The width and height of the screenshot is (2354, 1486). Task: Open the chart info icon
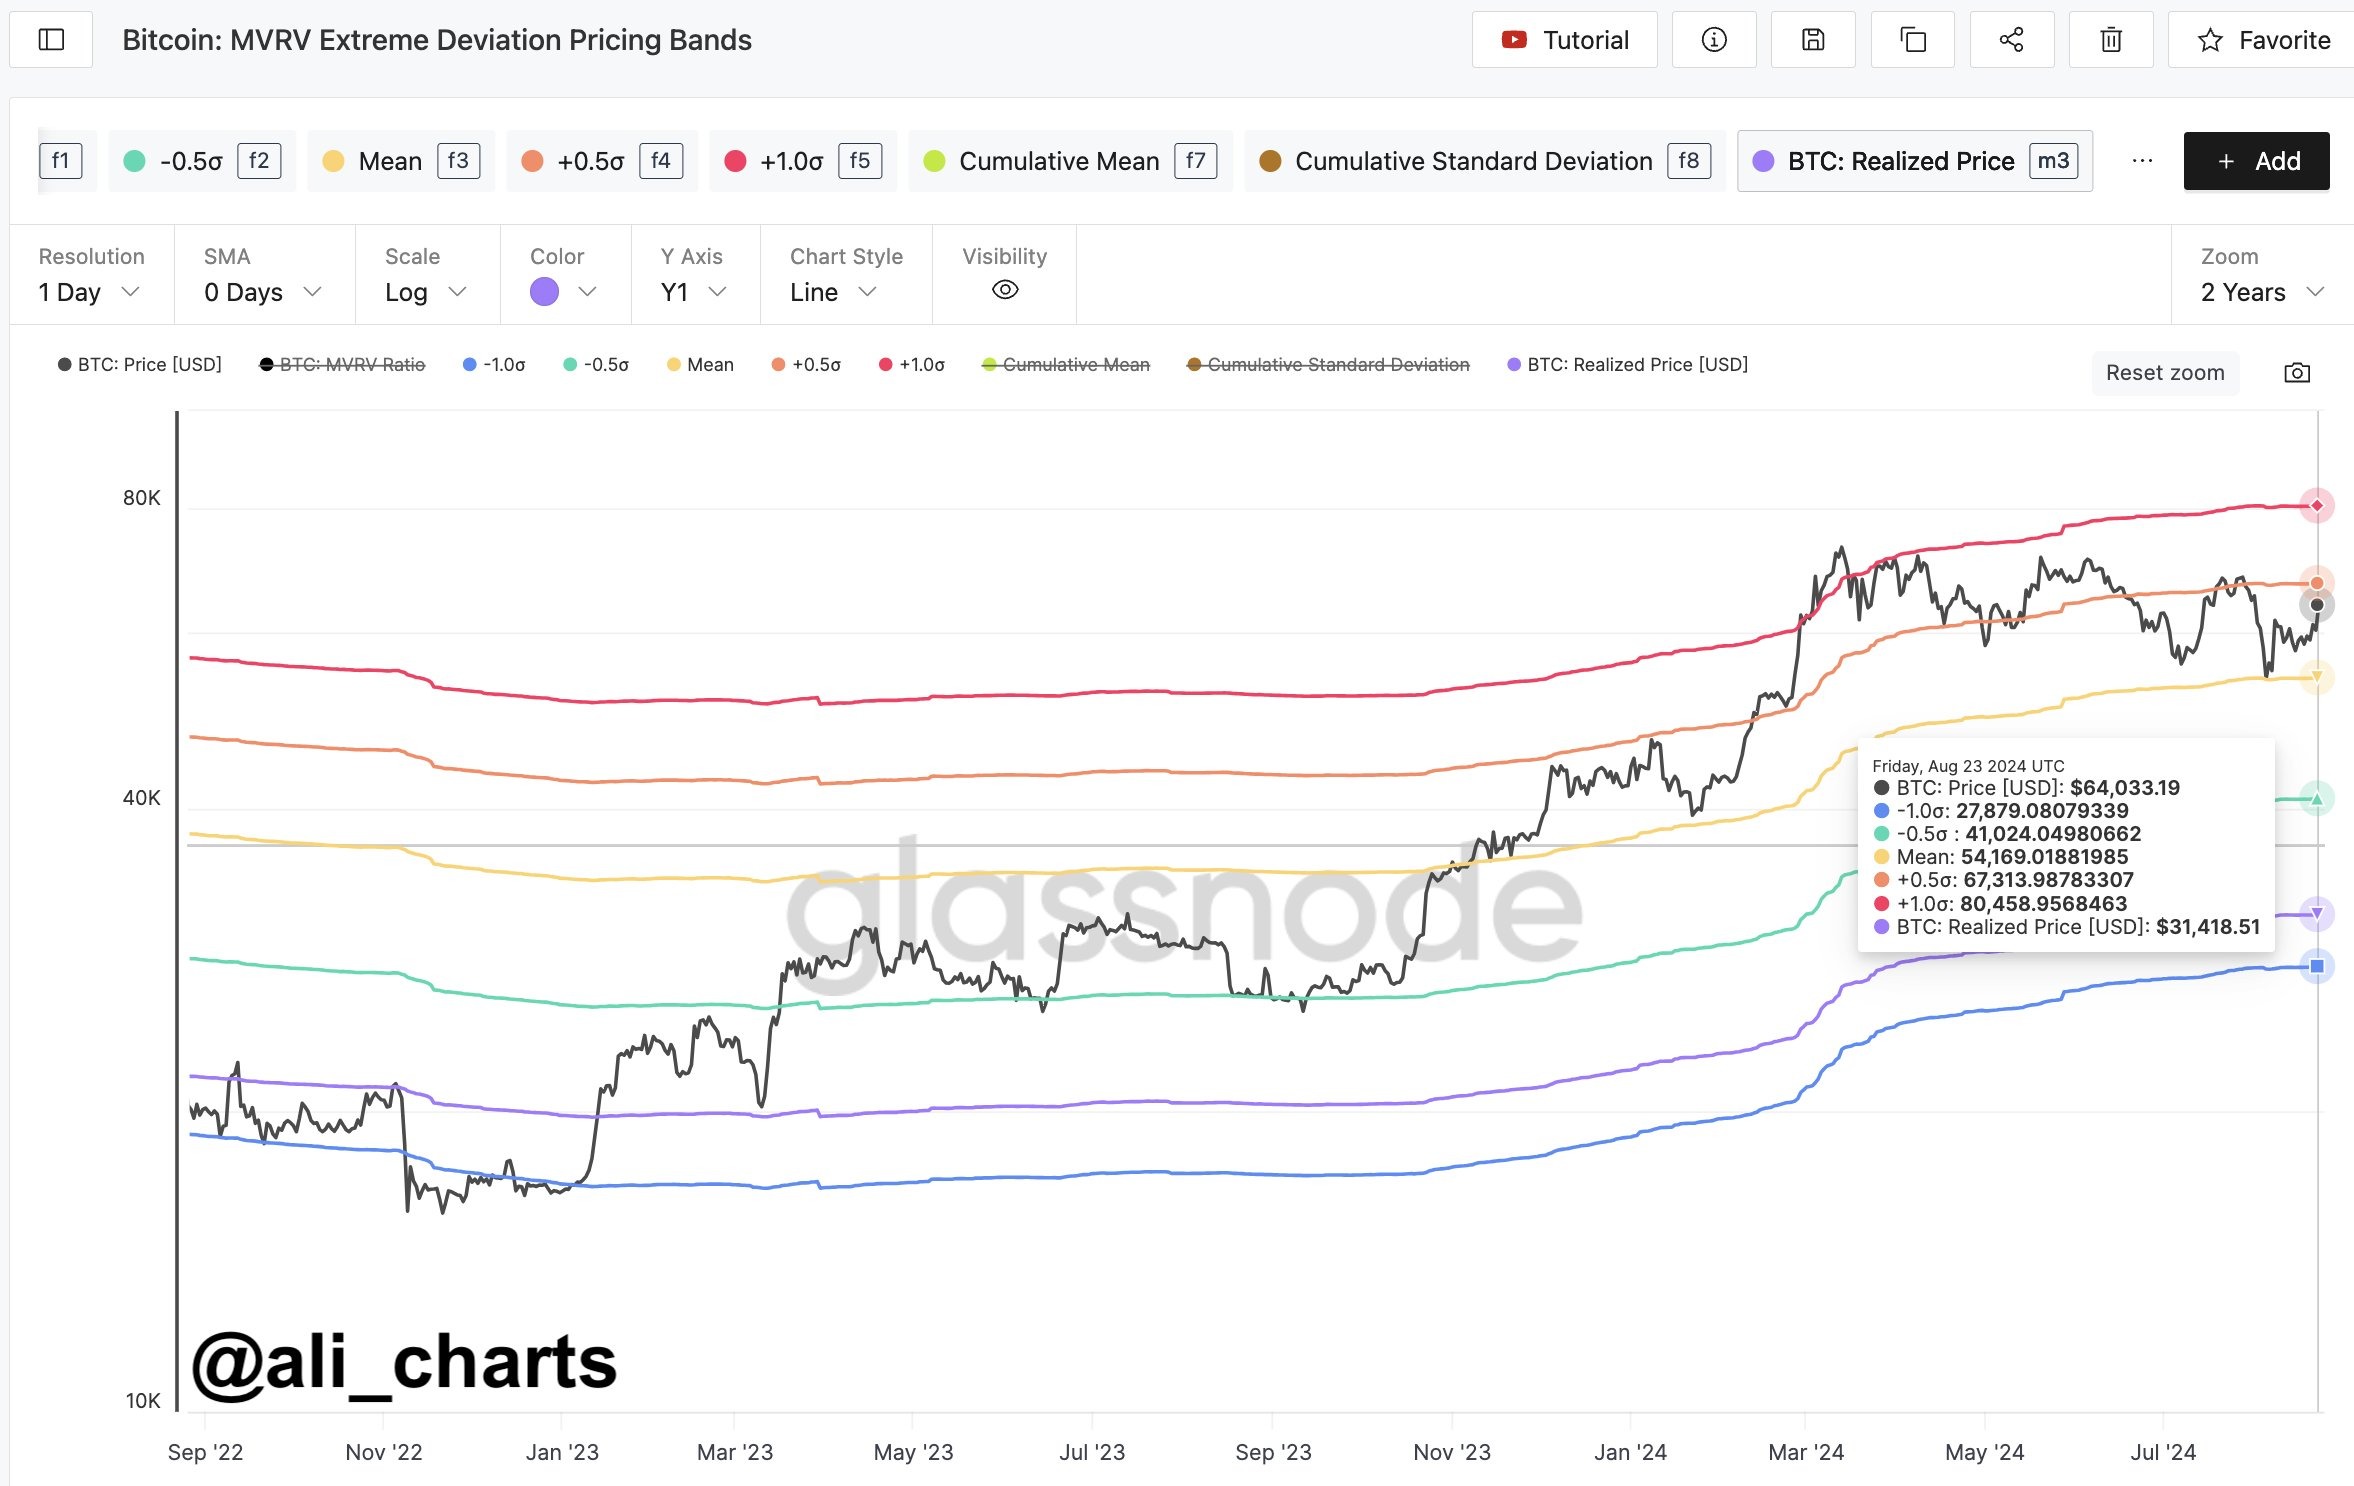click(x=1713, y=40)
